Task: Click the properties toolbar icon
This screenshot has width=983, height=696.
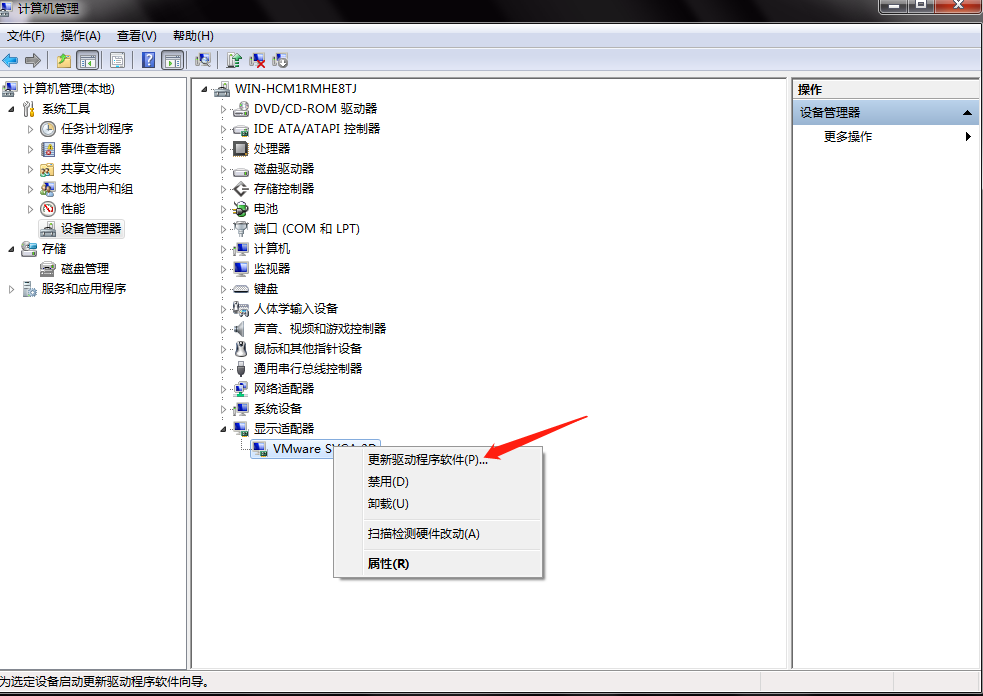Action: coord(201,60)
